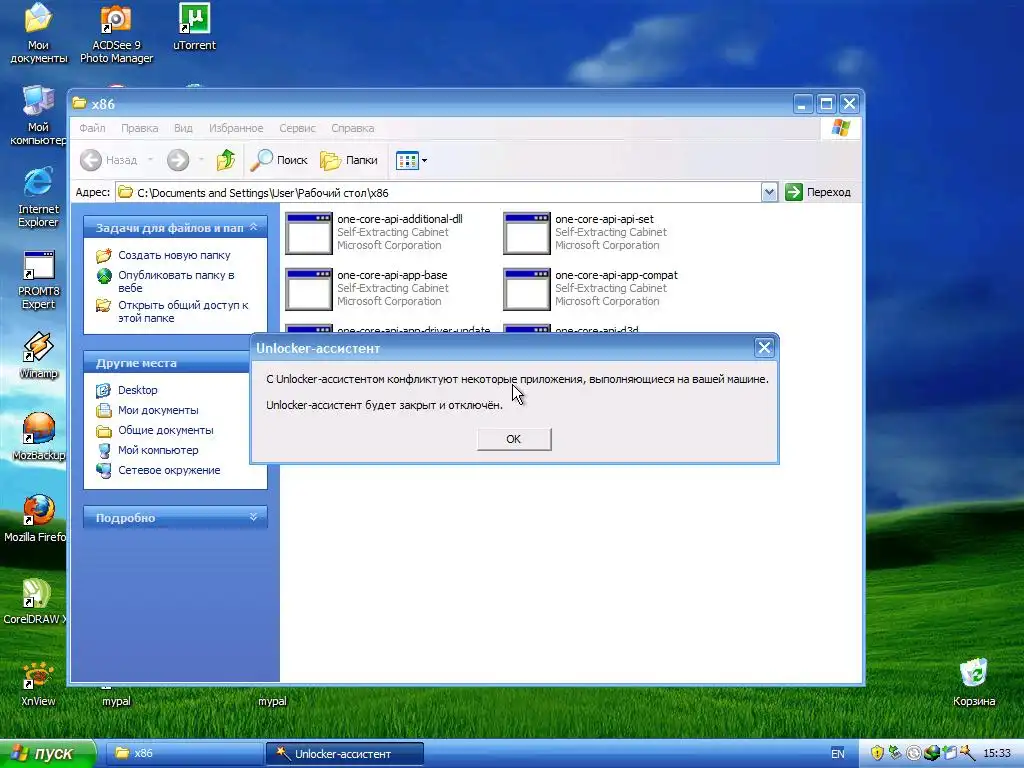
Task: Select the CorelDRAW desktop icon
Action: click(36, 593)
